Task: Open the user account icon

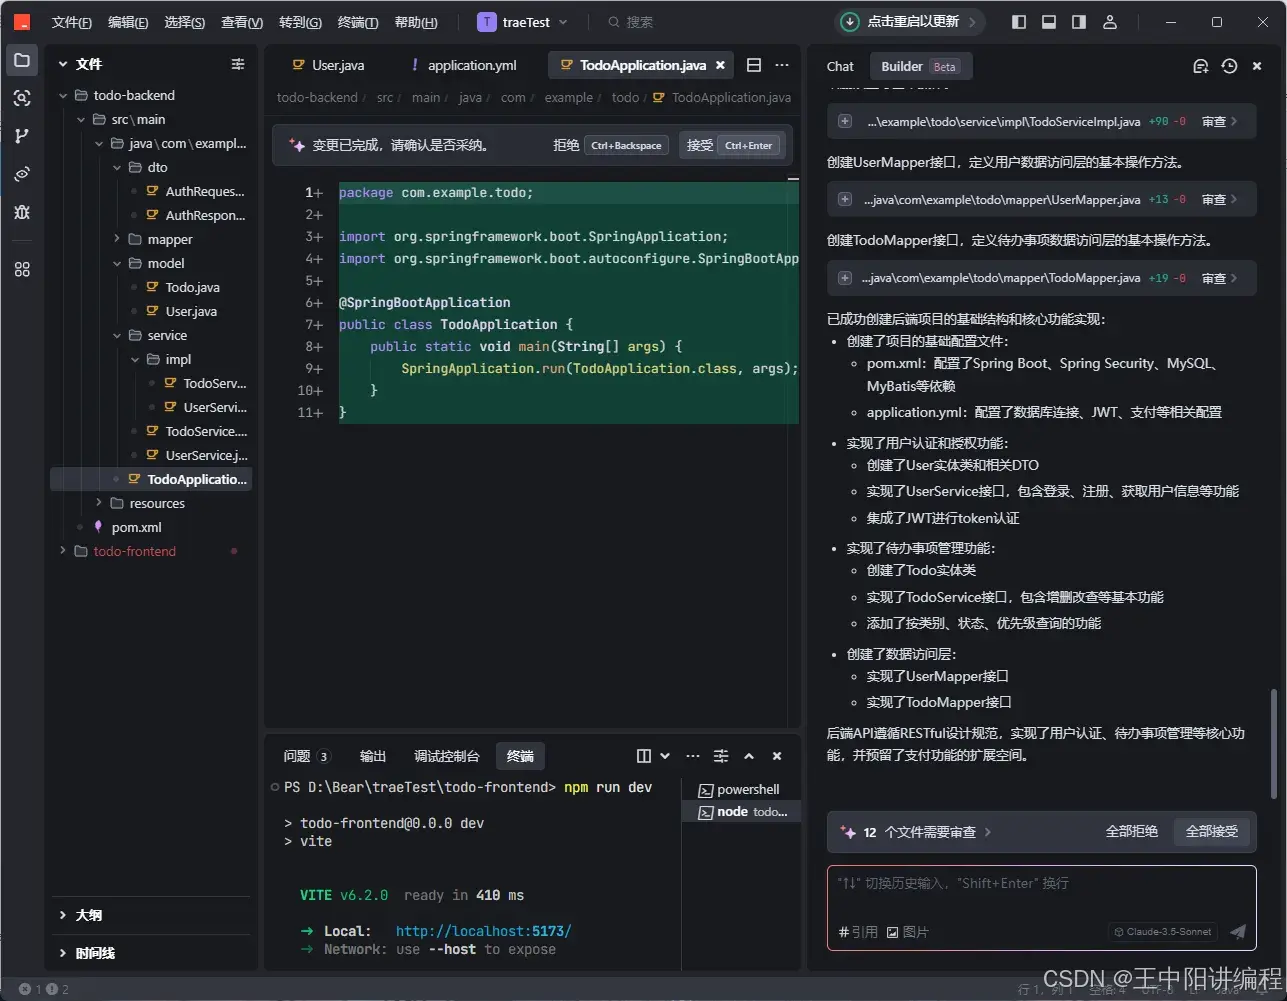Action: (x=1109, y=22)
